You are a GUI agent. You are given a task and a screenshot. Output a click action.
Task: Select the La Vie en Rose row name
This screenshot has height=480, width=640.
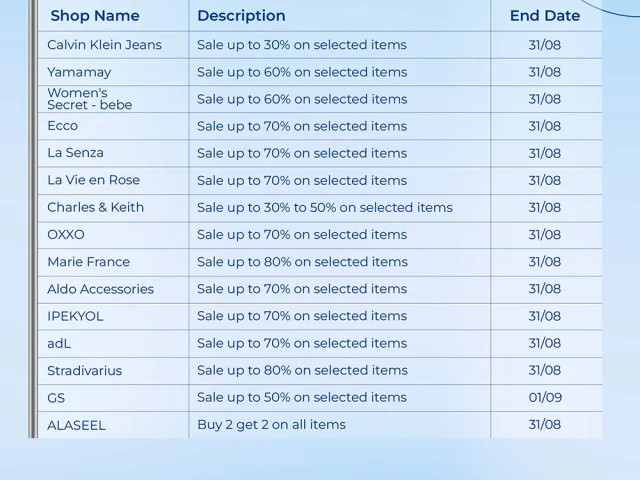[93, 180]
